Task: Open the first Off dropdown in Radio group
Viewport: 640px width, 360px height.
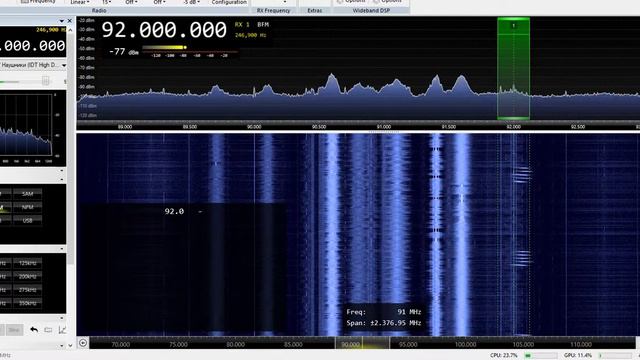Action: coord(131,2)
